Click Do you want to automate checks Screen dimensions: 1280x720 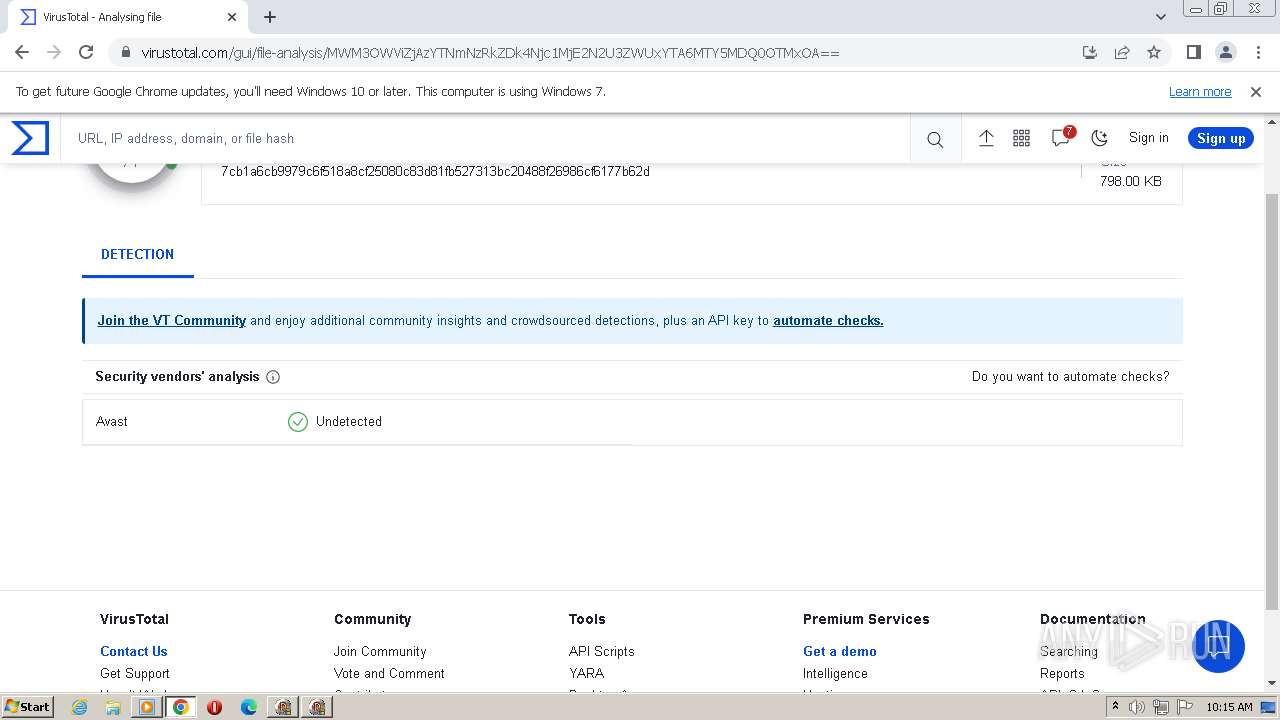point(1070,377)
